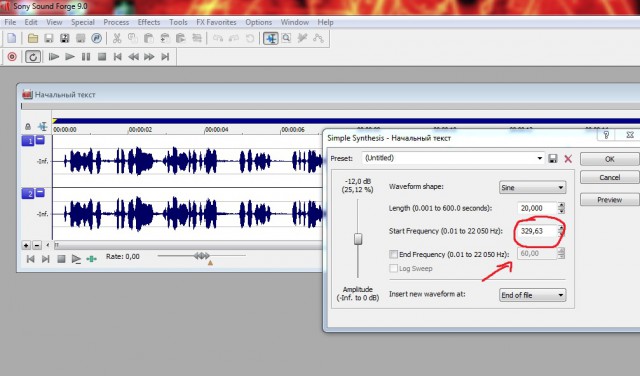The height and width of the screenshot is (376, 640).
Task: Open the Edit menu
Action: pyautogui.click(x=31, y=22)
